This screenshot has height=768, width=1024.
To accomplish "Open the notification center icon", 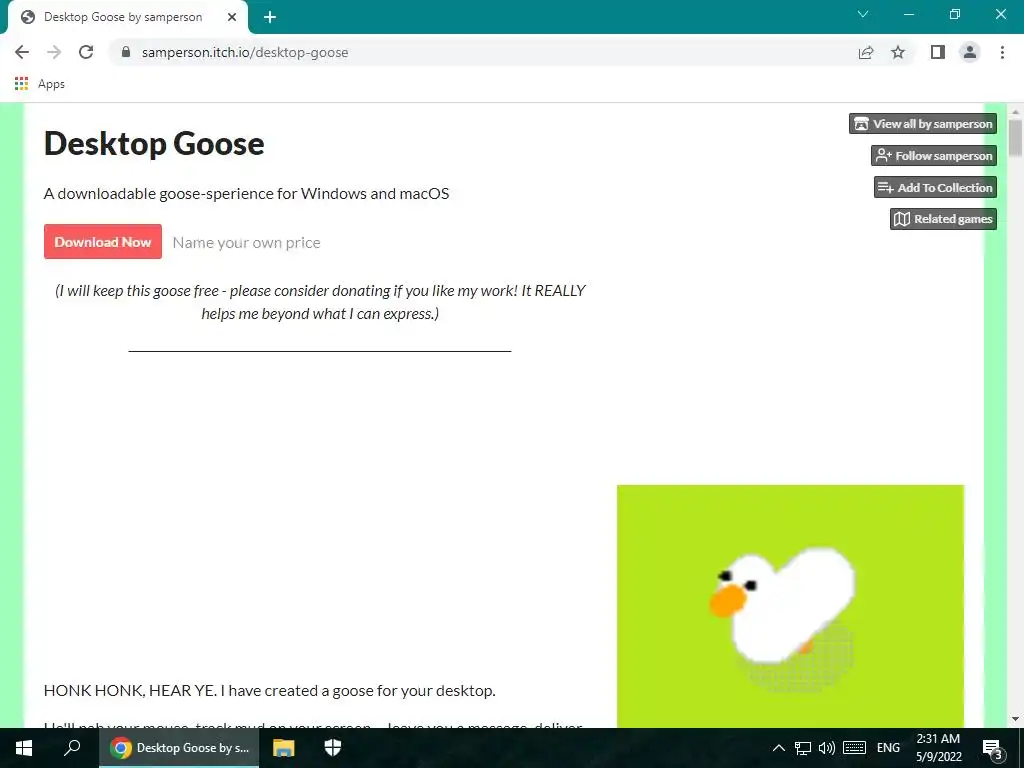I will tap(993, 749).
